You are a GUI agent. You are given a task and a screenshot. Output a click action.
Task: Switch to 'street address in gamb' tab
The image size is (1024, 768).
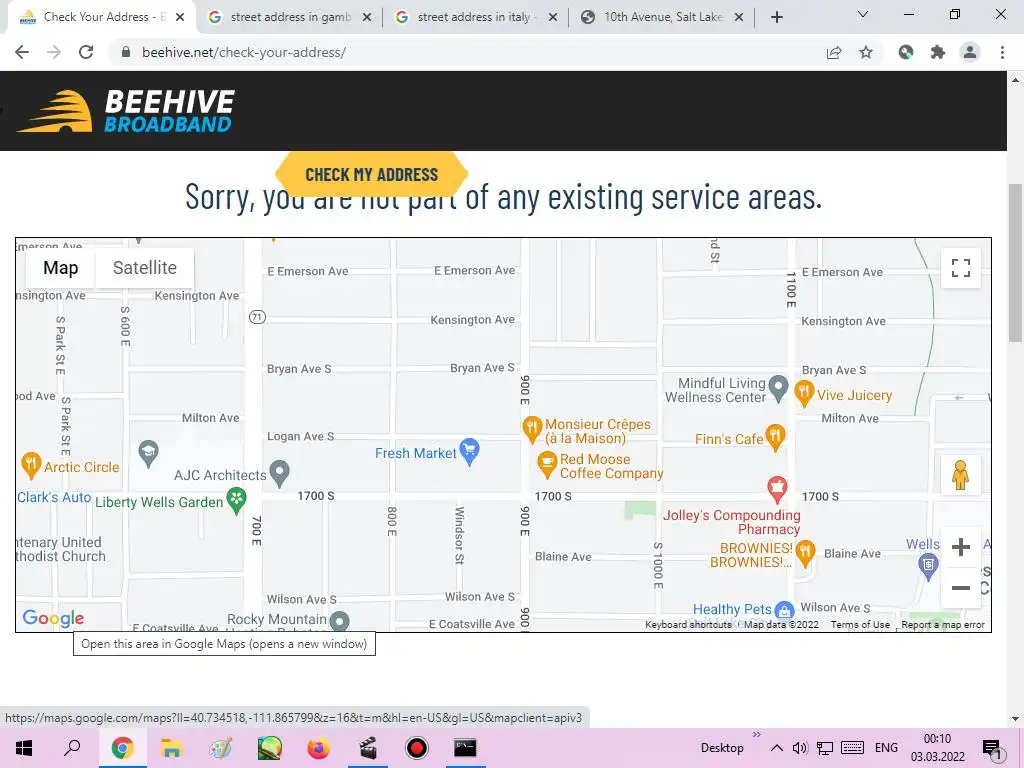point(291,17)
